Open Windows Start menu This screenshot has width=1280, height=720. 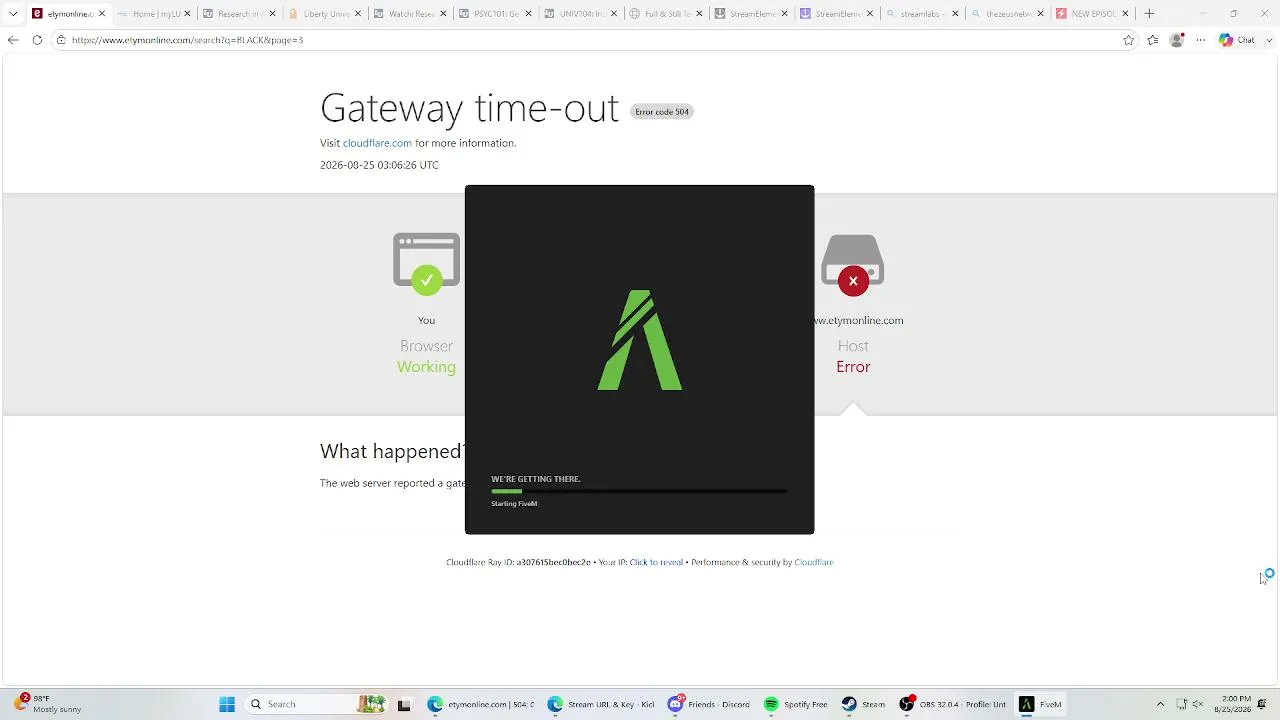(x=227, y=704)
